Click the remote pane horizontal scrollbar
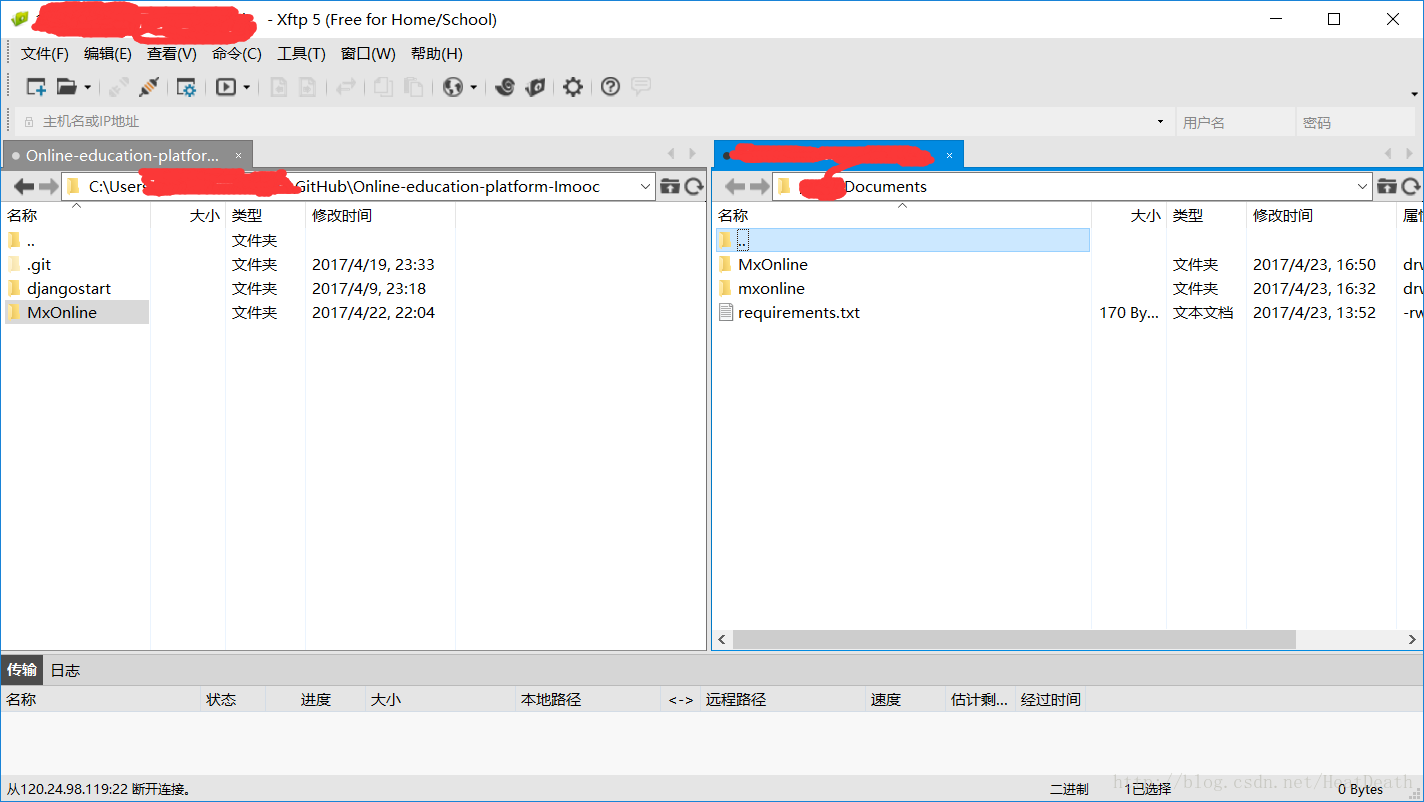This screenshot has width=1424, height=802. coord(1014,639)
